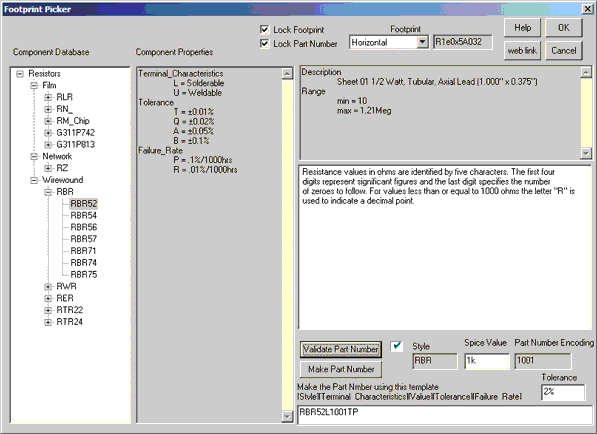Toggle the checkbox beside Validate Part Number
This screenshot has width=597, height=434.
click(396, 346)
